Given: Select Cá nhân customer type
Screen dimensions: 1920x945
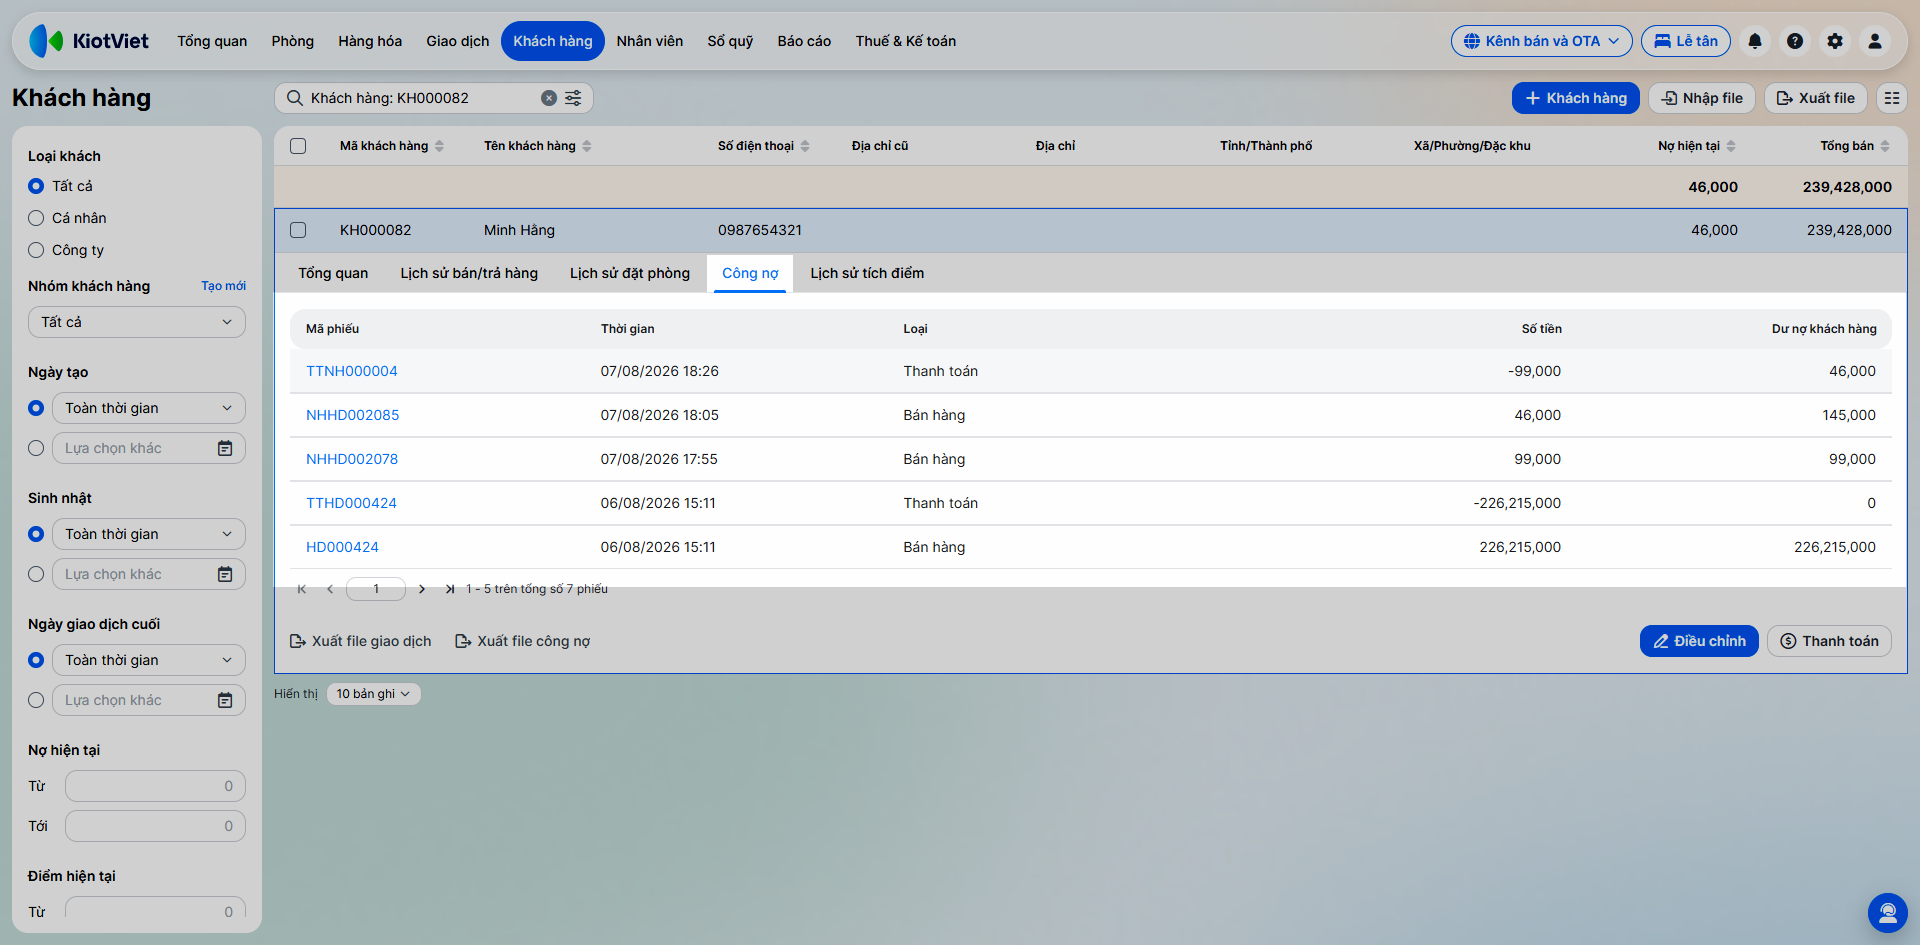Looking at the screenshot, I should (x=36, y=218).
